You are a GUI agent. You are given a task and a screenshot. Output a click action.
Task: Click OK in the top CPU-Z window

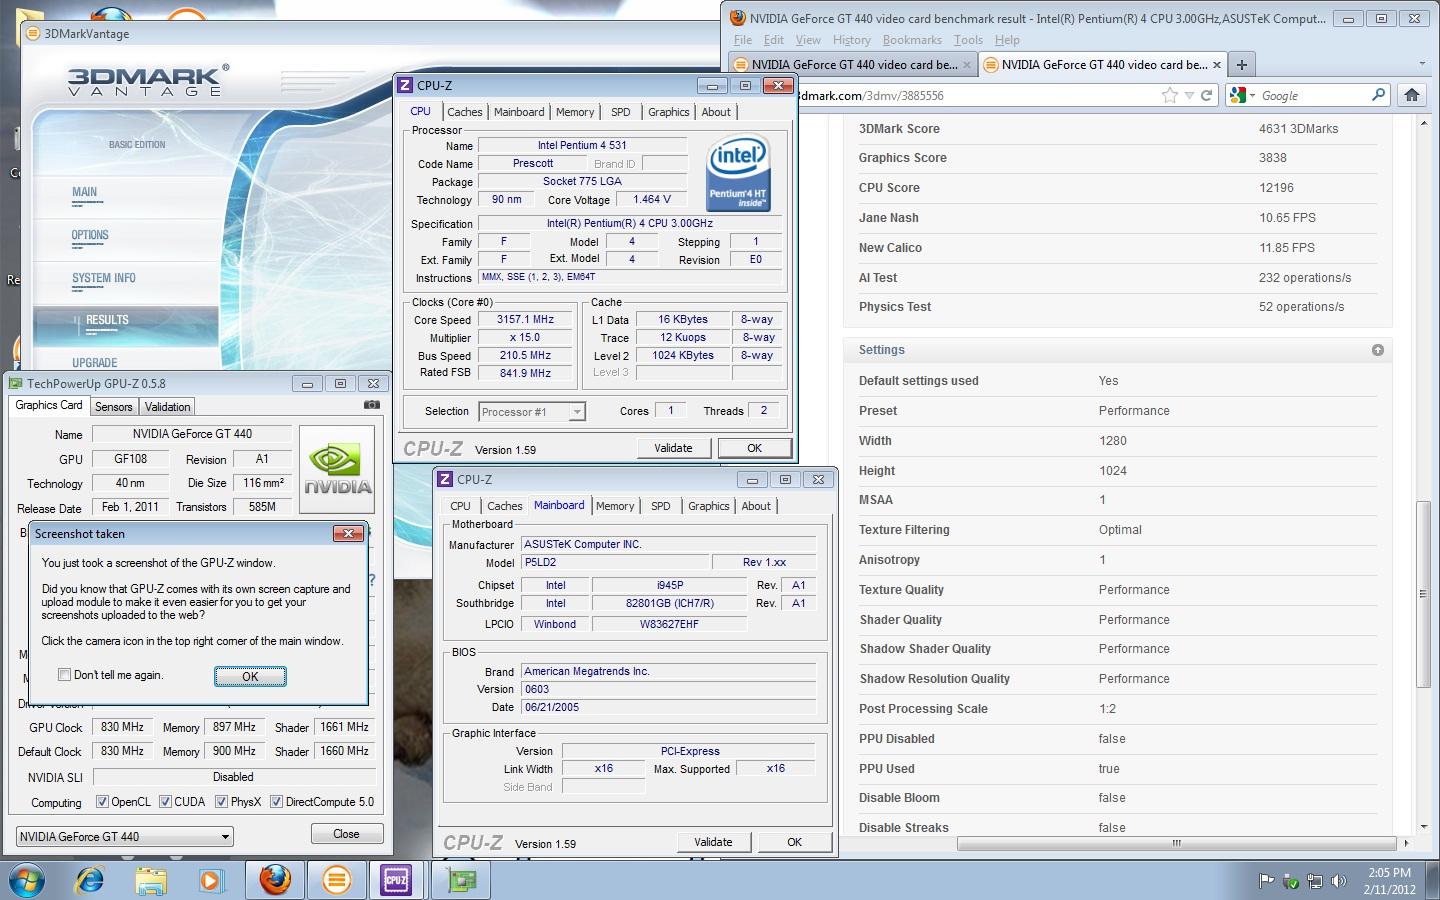(754, 448)
